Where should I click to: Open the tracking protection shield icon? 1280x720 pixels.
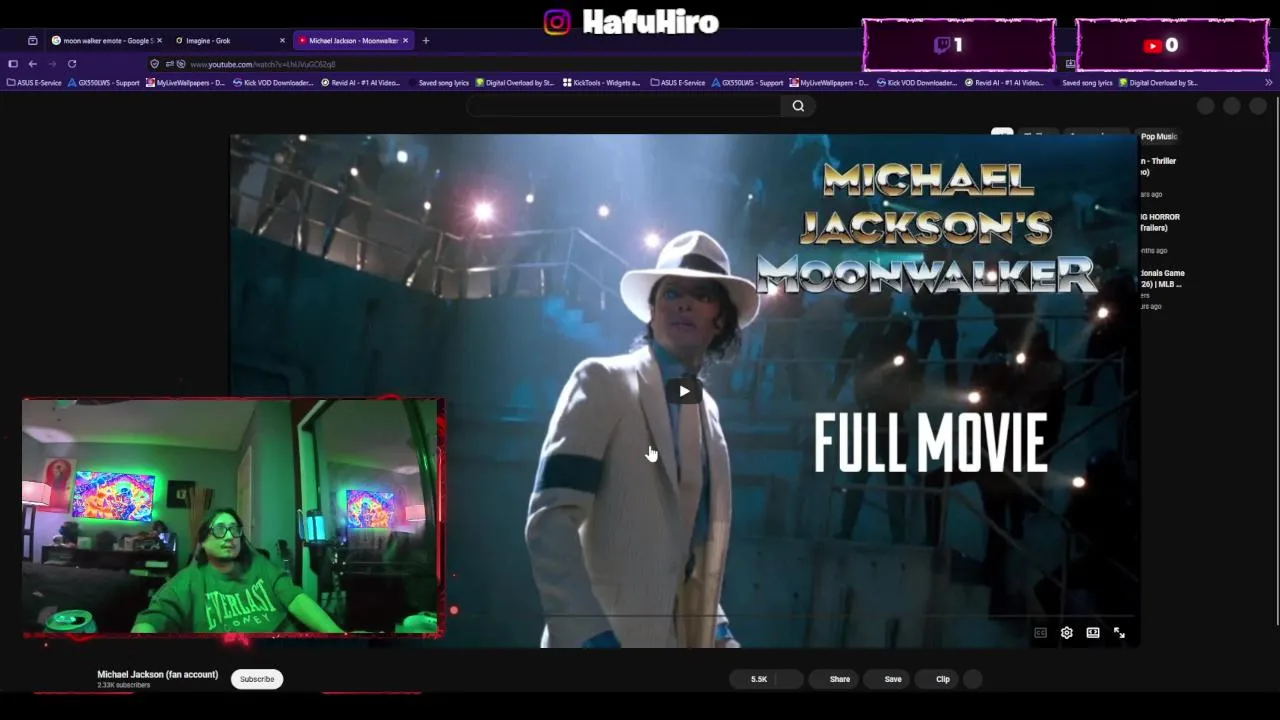(154, 64)
